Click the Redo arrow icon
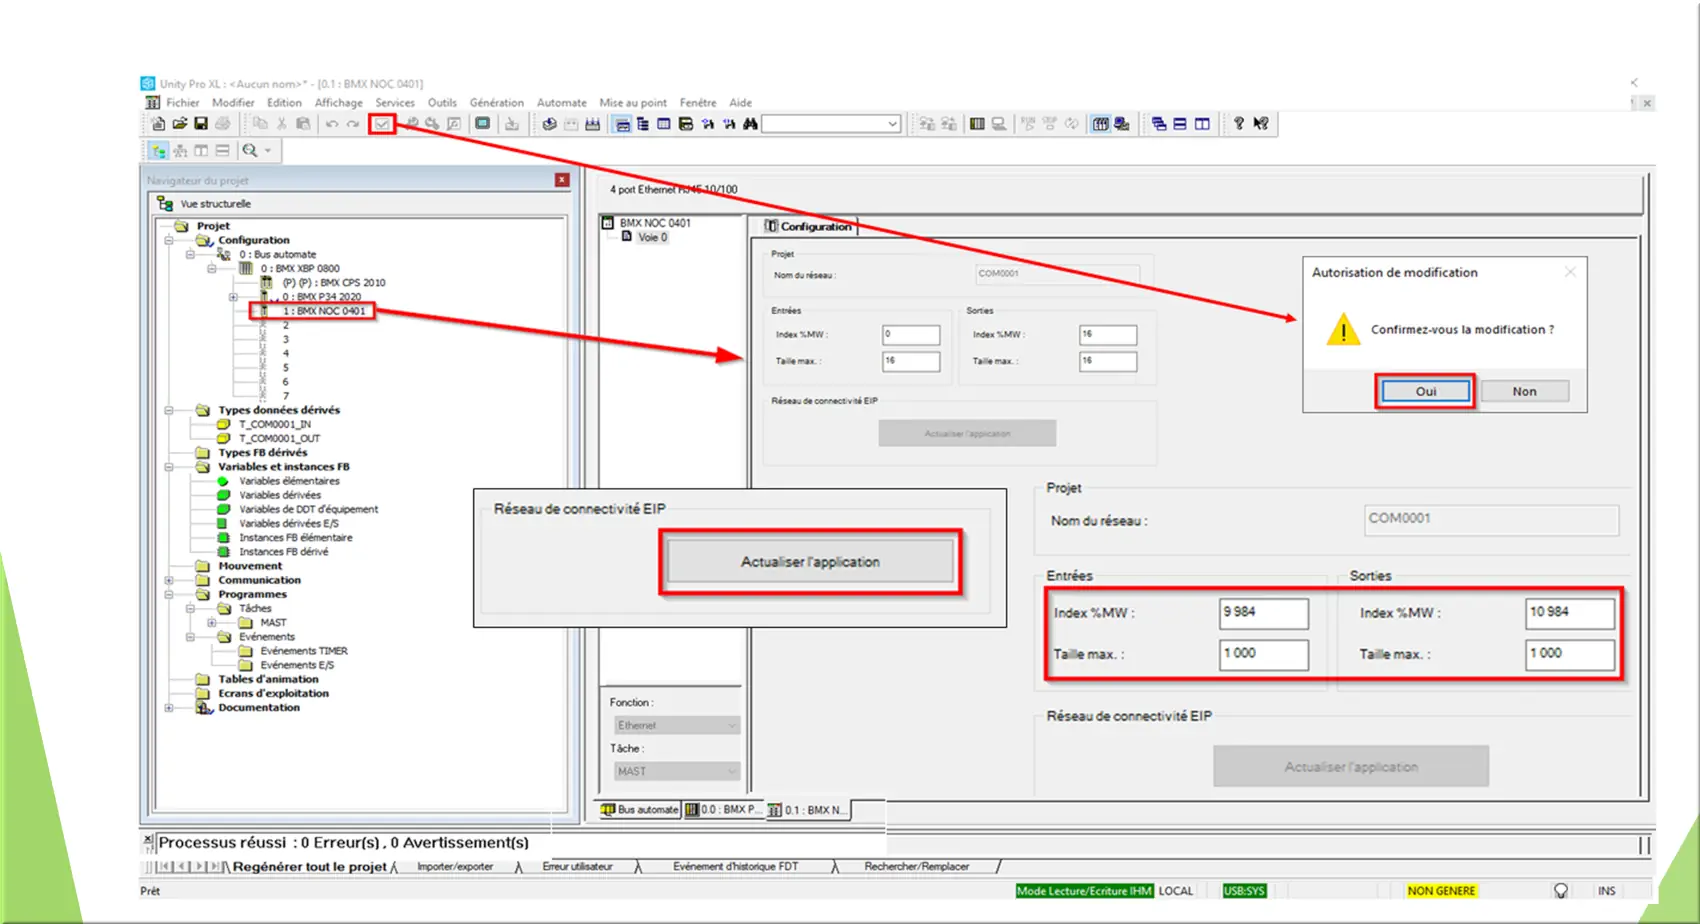Image resolution: width=1700 pixels, height=924 pixels. (x=353, y=124)
